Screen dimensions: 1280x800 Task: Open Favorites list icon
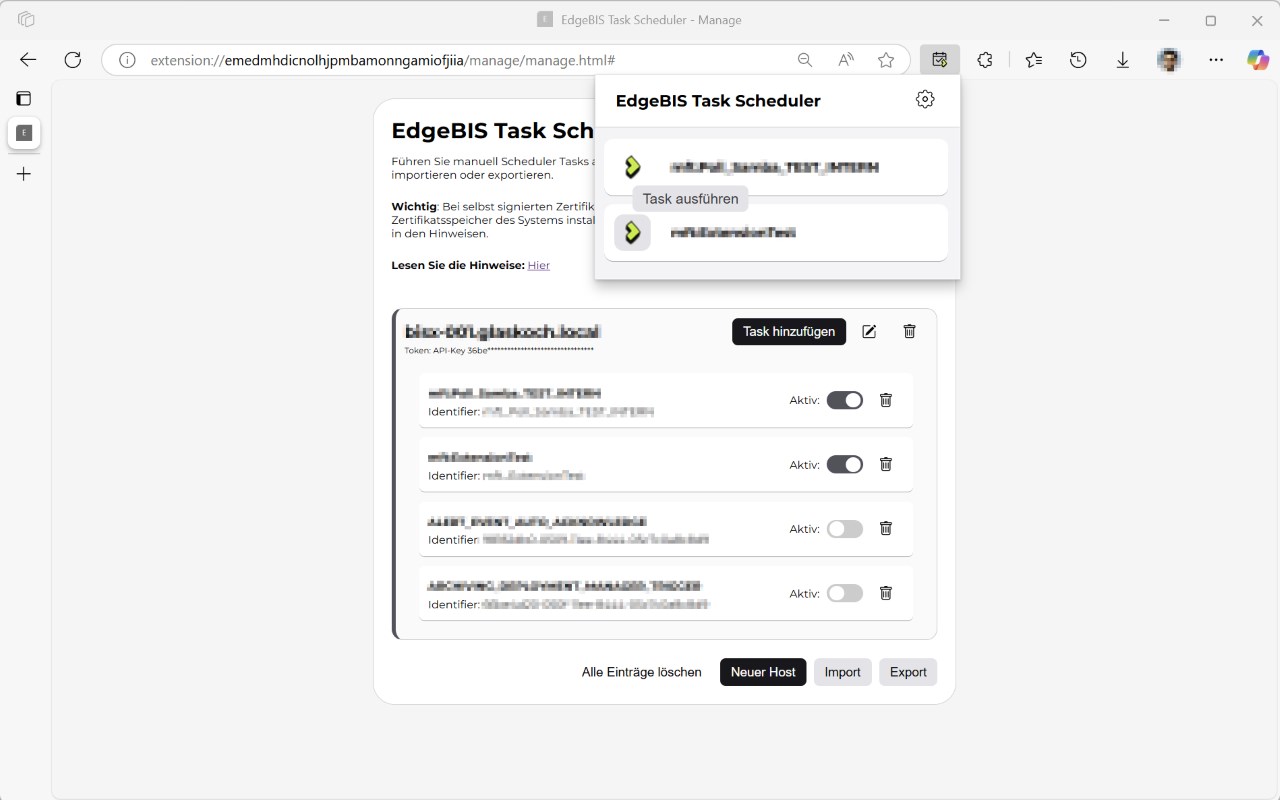[1034, 60]
